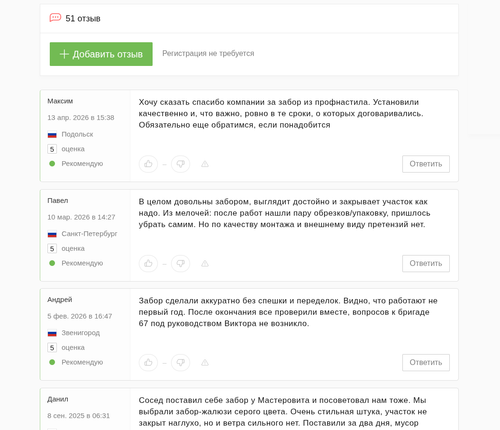Like Павел's review with the thumbs up

click(148, 264)
